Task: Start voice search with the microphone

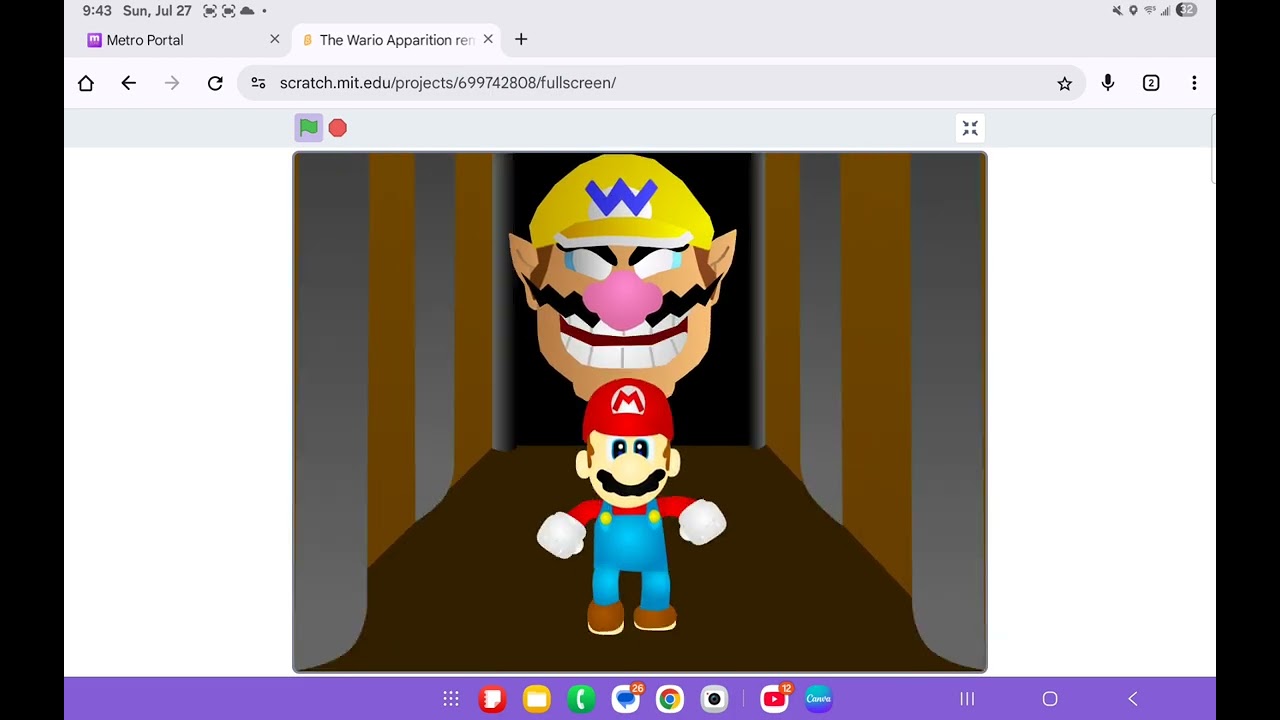Action: [1108, 83]
